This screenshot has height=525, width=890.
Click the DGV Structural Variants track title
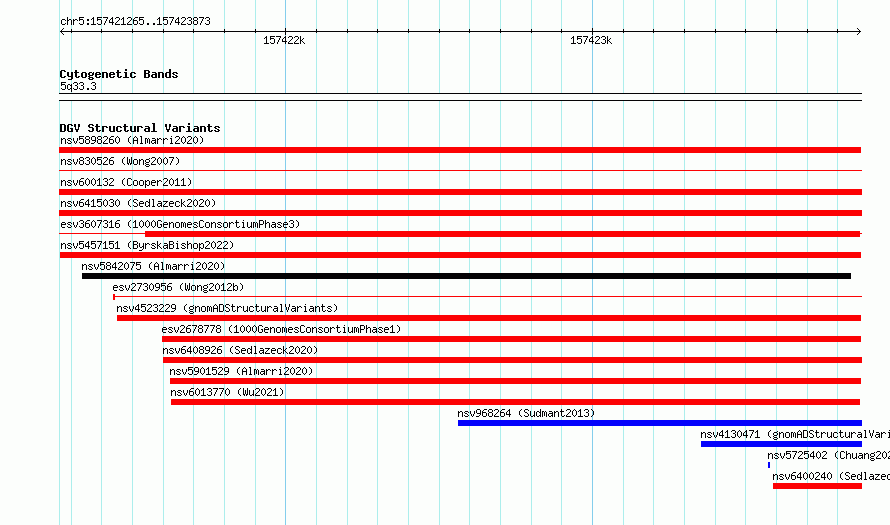[x=140, y=128]
